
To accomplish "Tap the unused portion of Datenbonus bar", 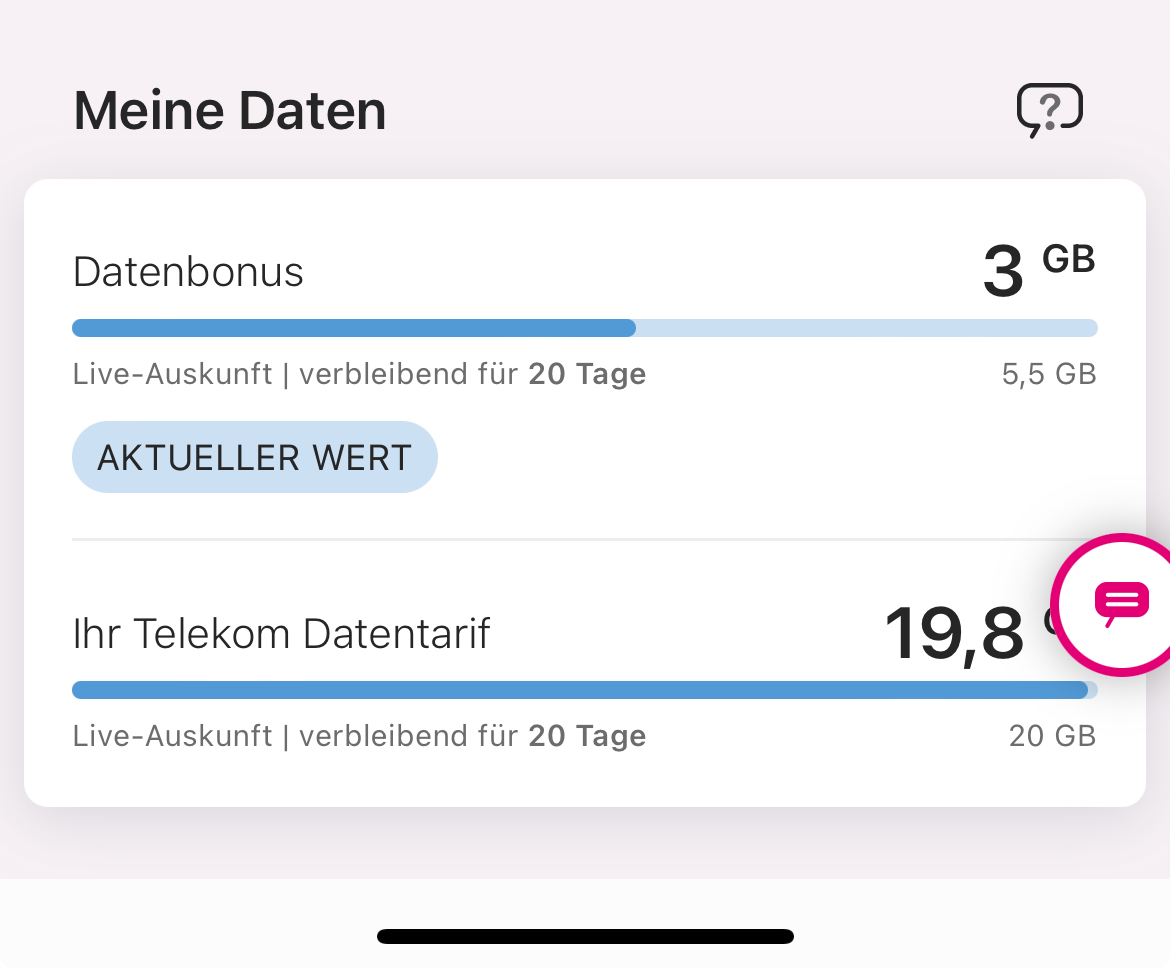I will pos(866,328).
